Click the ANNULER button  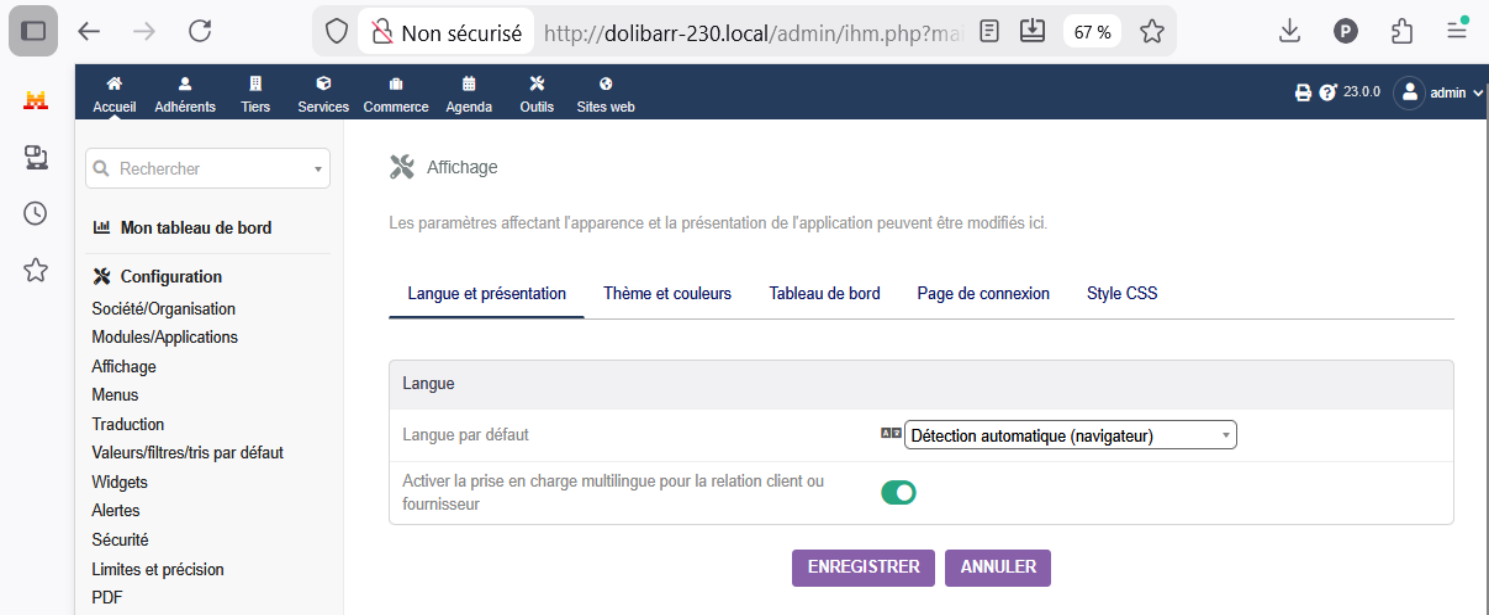998,567
